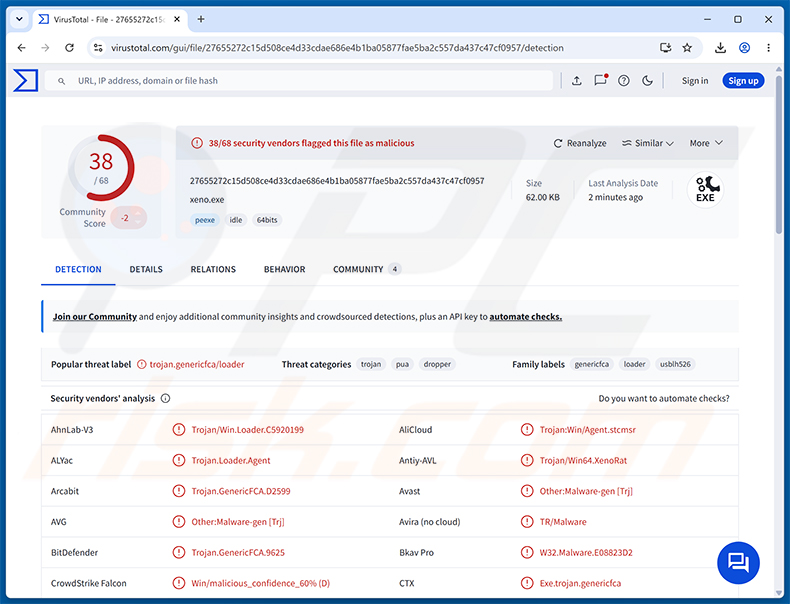Click the install app icon in address bar
790x604 pixels.
click(666, 48)
